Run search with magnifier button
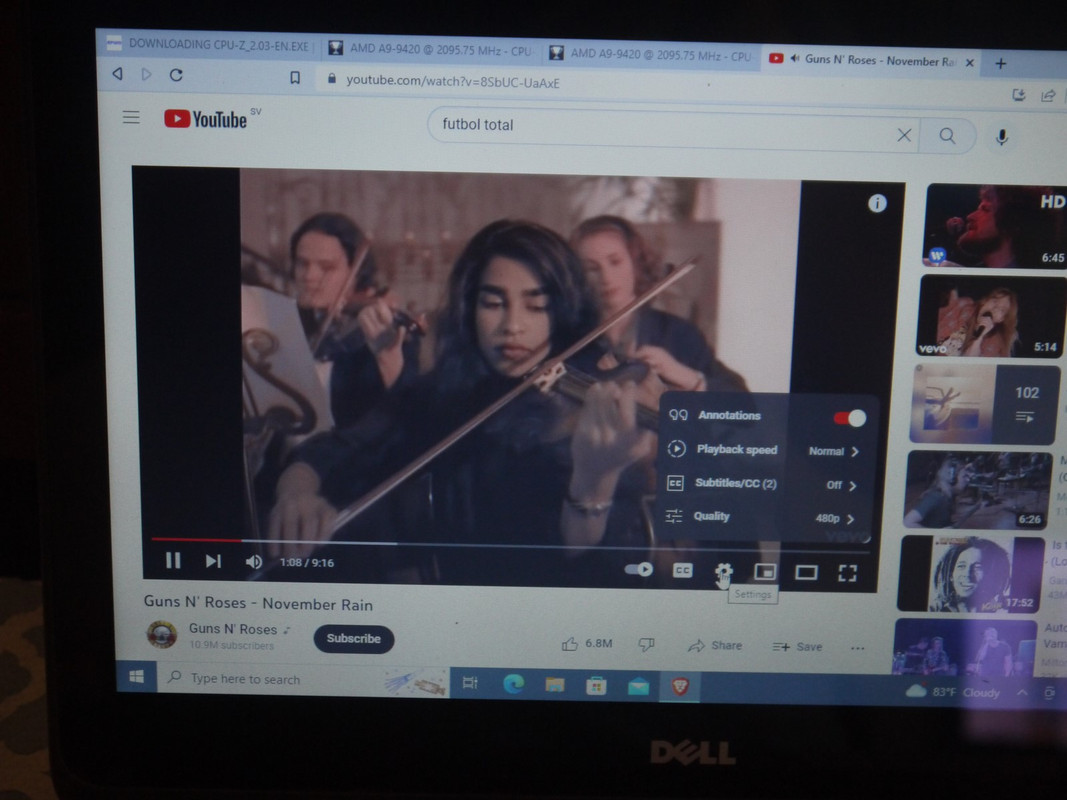The width and height of the screenshot is (1067, 800). tap(947, 136)
